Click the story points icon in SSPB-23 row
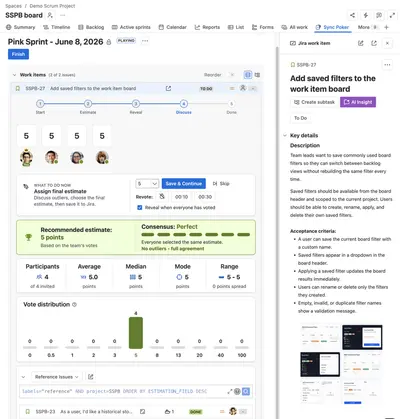 coord(168,412)
